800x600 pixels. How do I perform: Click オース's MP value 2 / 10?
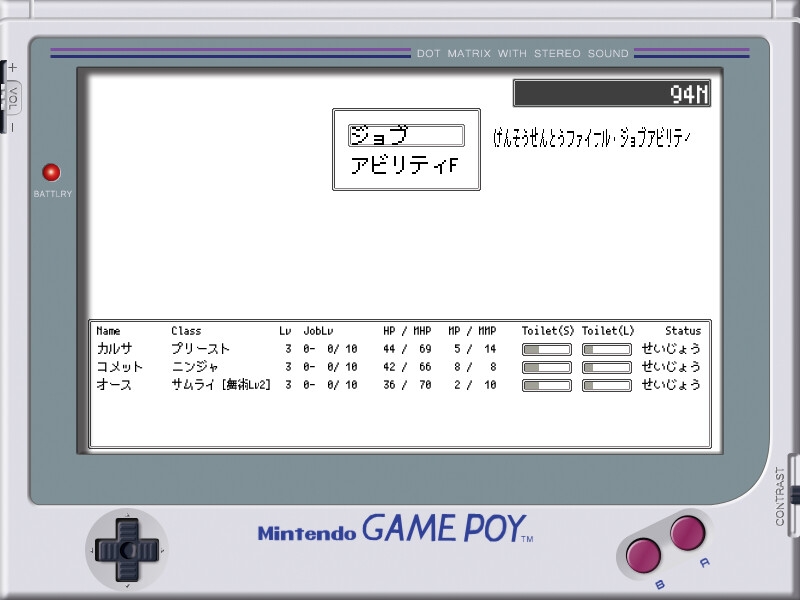pos(475,385)
